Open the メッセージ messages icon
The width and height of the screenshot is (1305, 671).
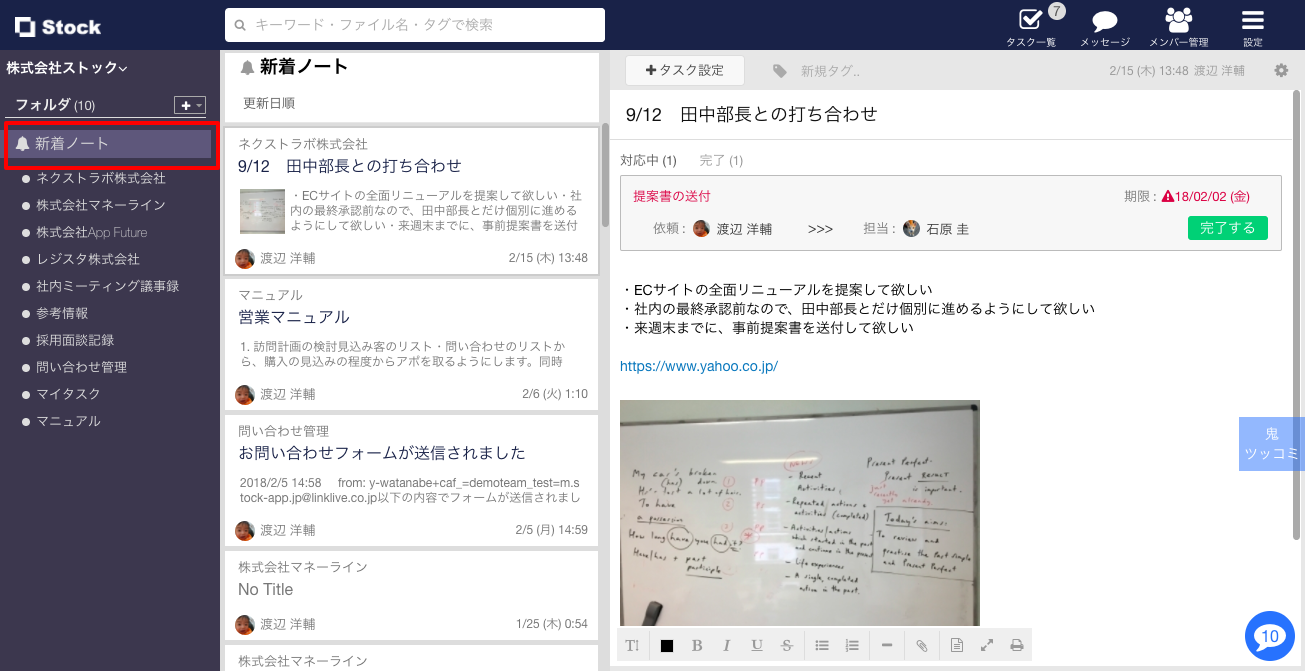(x=1104, y=25)
